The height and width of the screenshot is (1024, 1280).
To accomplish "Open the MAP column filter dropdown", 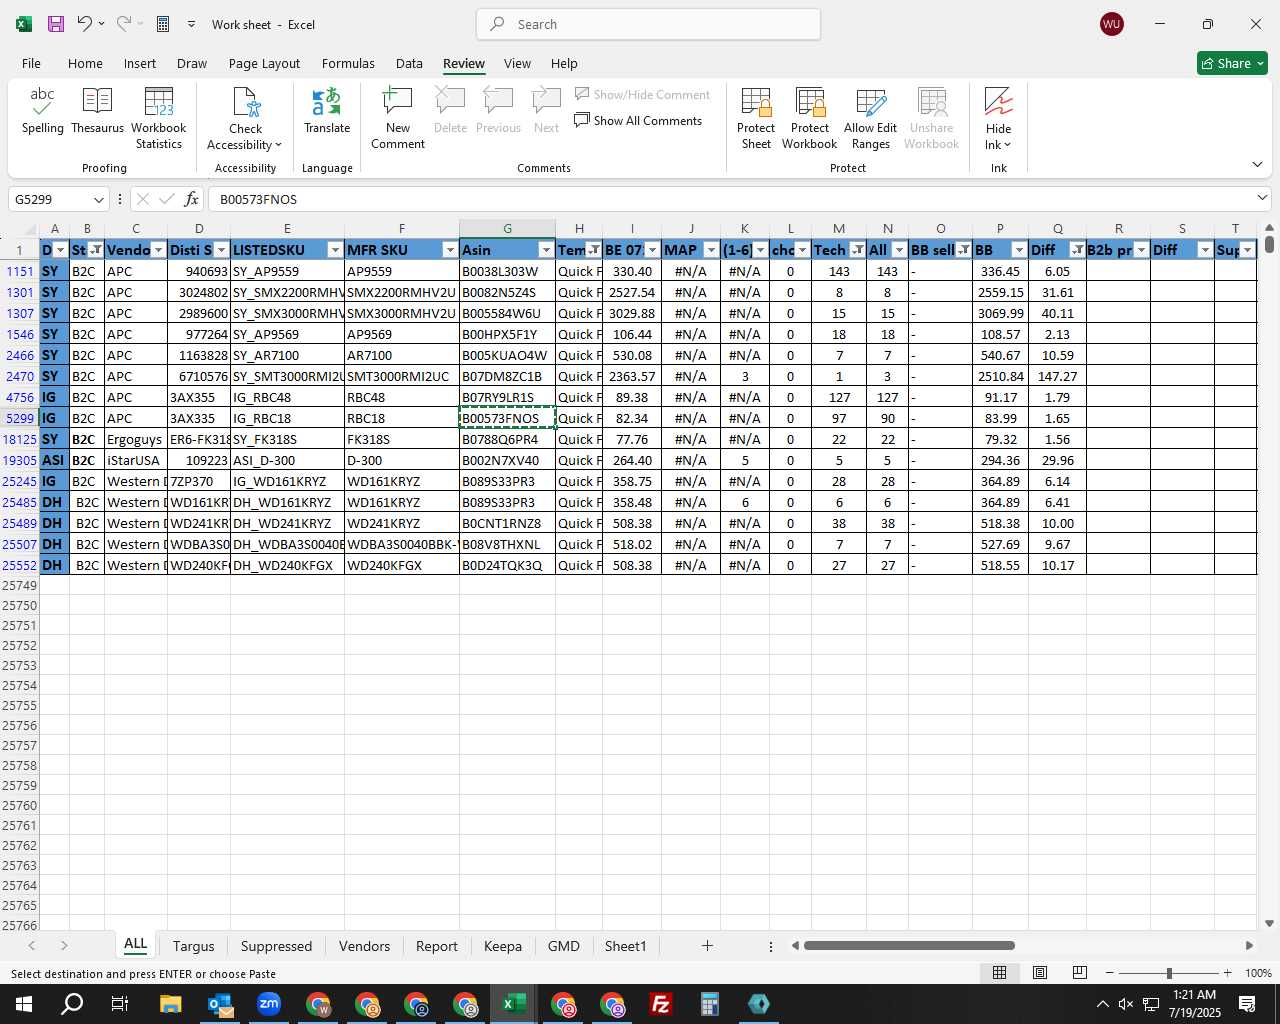I will pyautogui.click(x=711, y=250).
